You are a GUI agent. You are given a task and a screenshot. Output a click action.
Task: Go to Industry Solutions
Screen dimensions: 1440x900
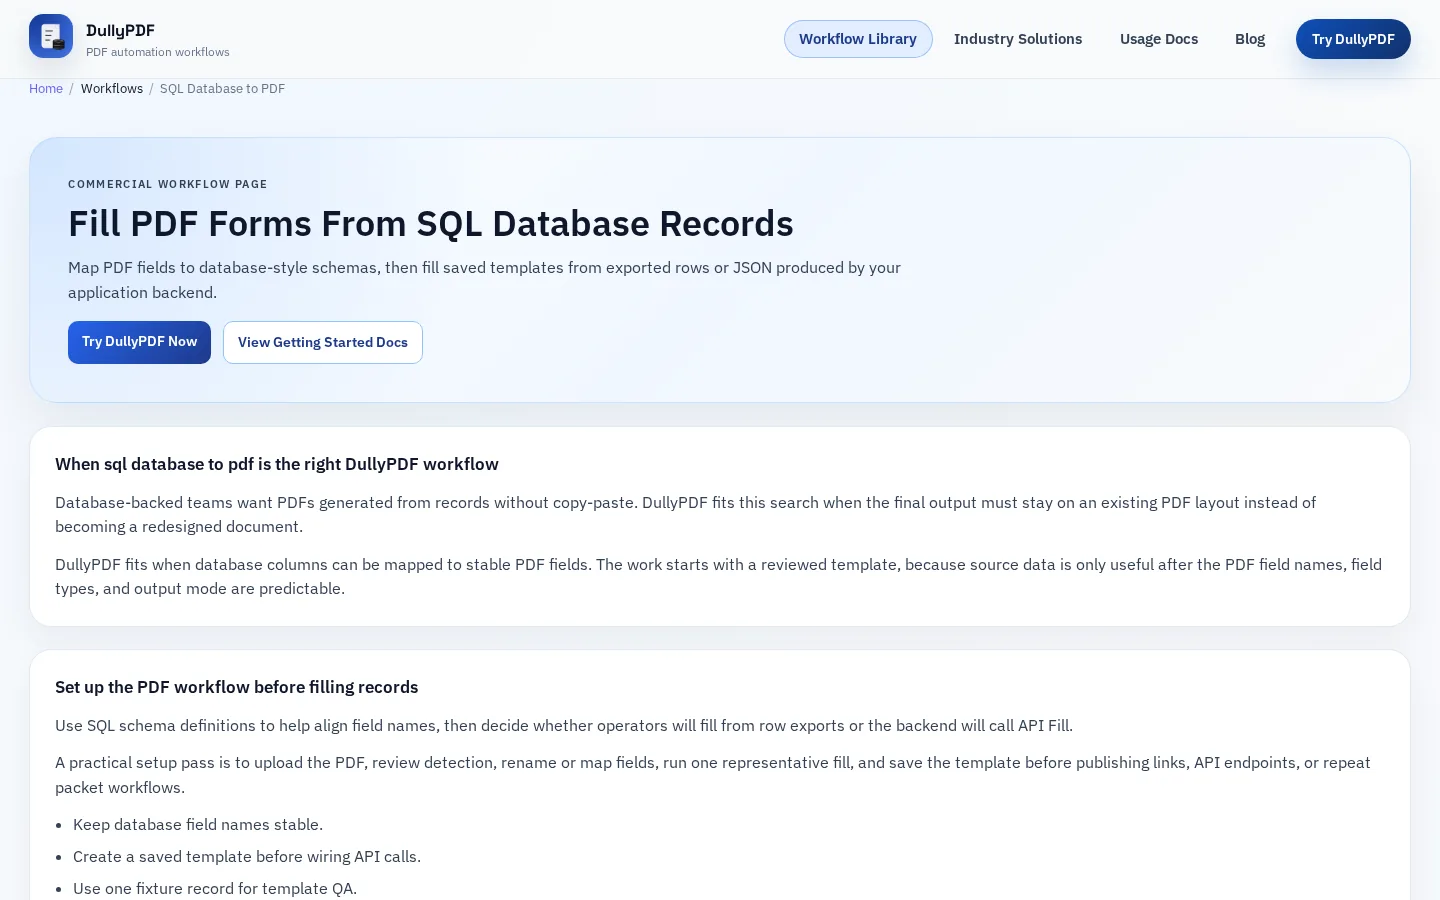click(x=1018, y=39)
